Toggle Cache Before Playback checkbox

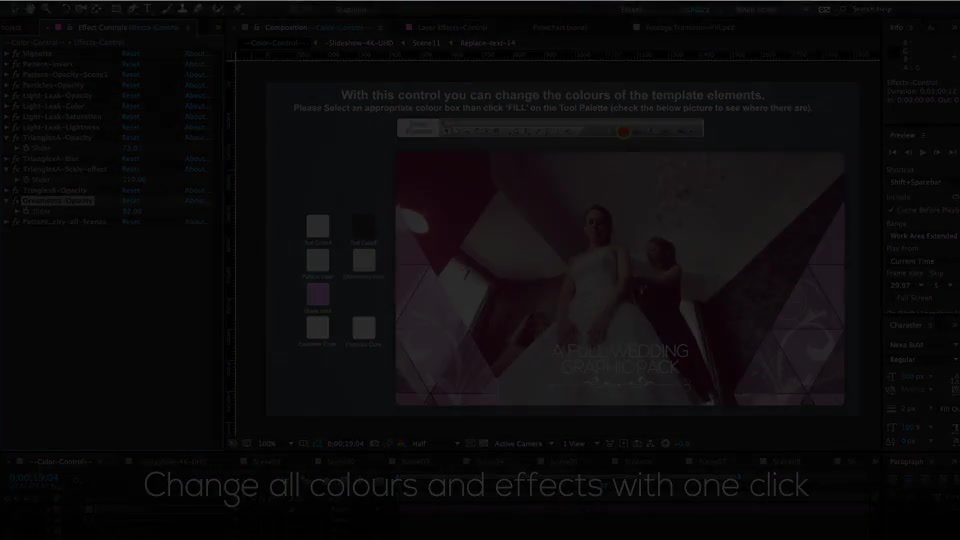click(891, 210)
